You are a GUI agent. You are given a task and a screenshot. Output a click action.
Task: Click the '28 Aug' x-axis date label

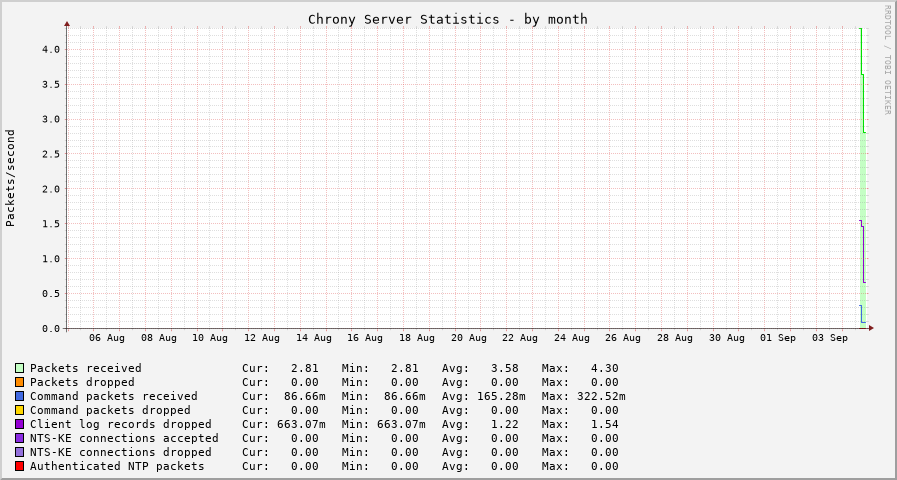[675, 338]
